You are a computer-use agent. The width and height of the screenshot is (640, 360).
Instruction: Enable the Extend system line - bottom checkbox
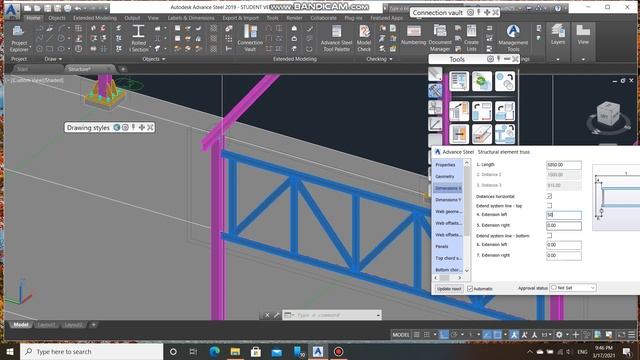point(549,236)
